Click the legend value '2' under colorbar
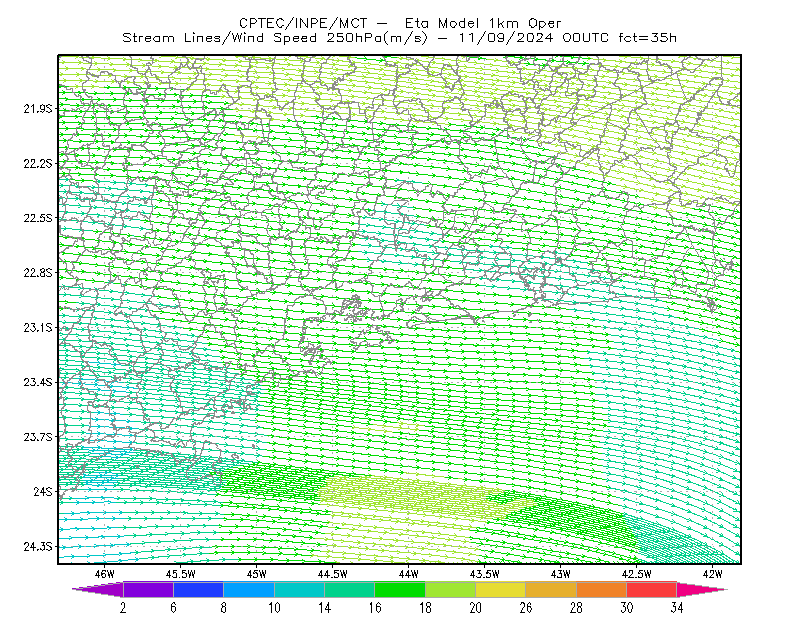800x618 pixels. pos(123,608)
